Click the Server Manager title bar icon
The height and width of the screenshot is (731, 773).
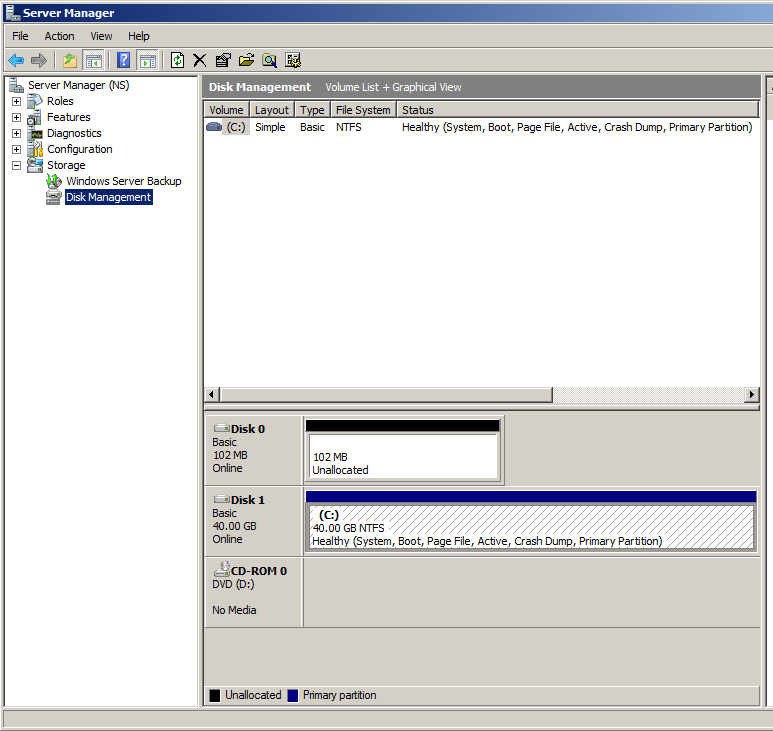12,12
